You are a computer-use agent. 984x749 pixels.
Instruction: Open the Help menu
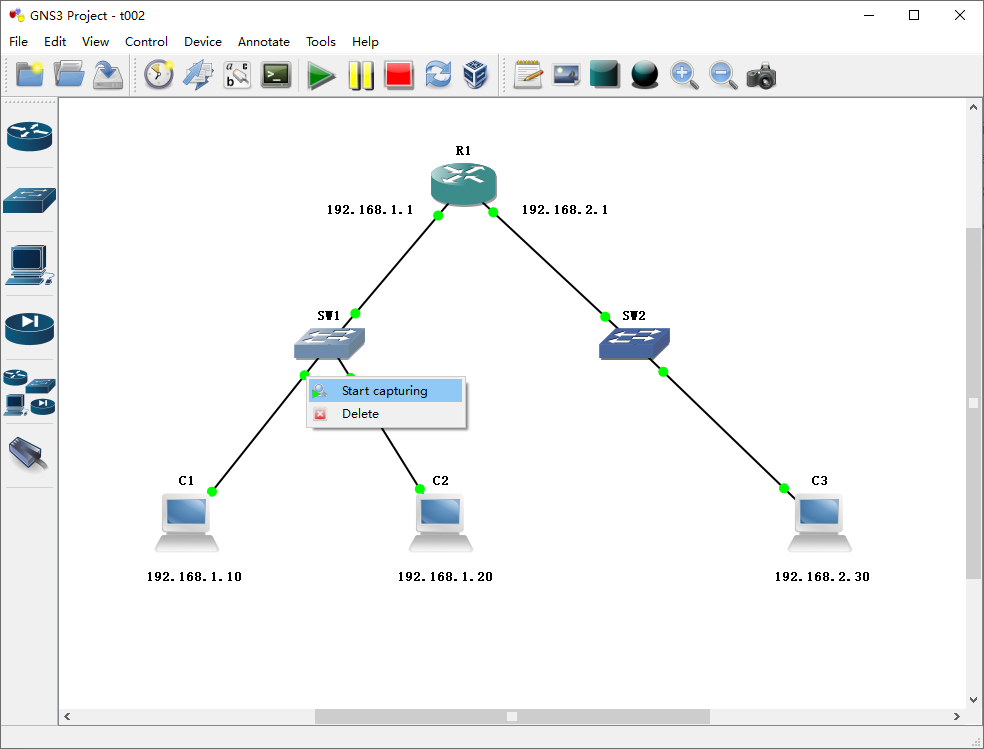point(365,41)
